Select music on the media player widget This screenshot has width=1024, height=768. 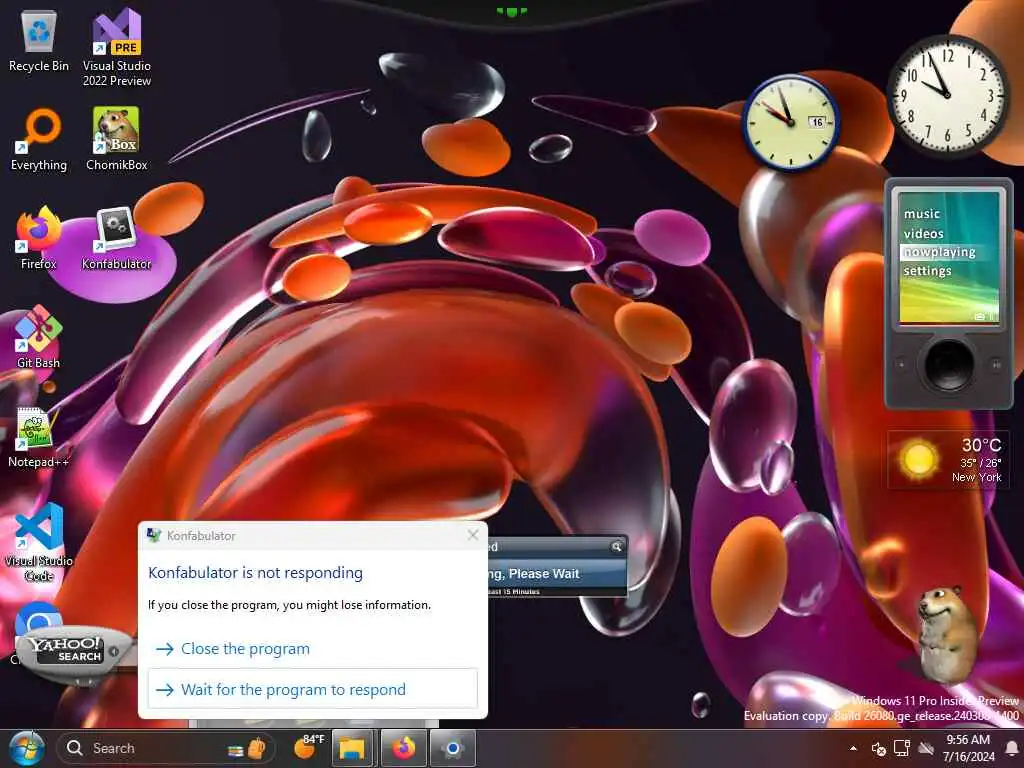click(921, 214)
